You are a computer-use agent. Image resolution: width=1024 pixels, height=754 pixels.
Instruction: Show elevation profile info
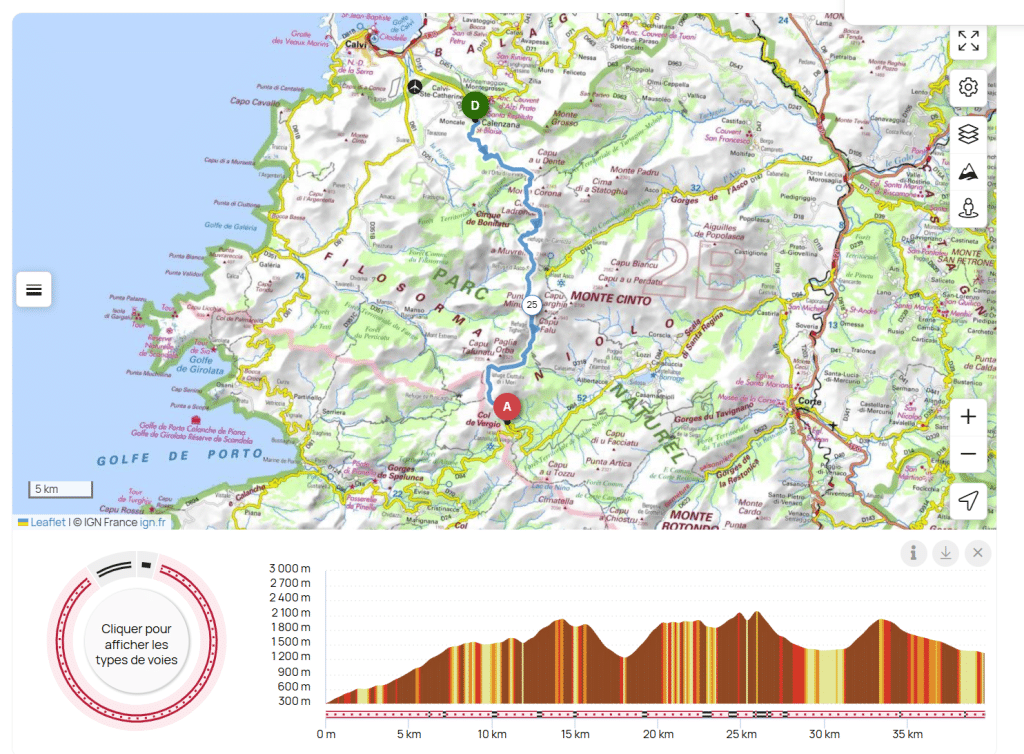[914, 553]
